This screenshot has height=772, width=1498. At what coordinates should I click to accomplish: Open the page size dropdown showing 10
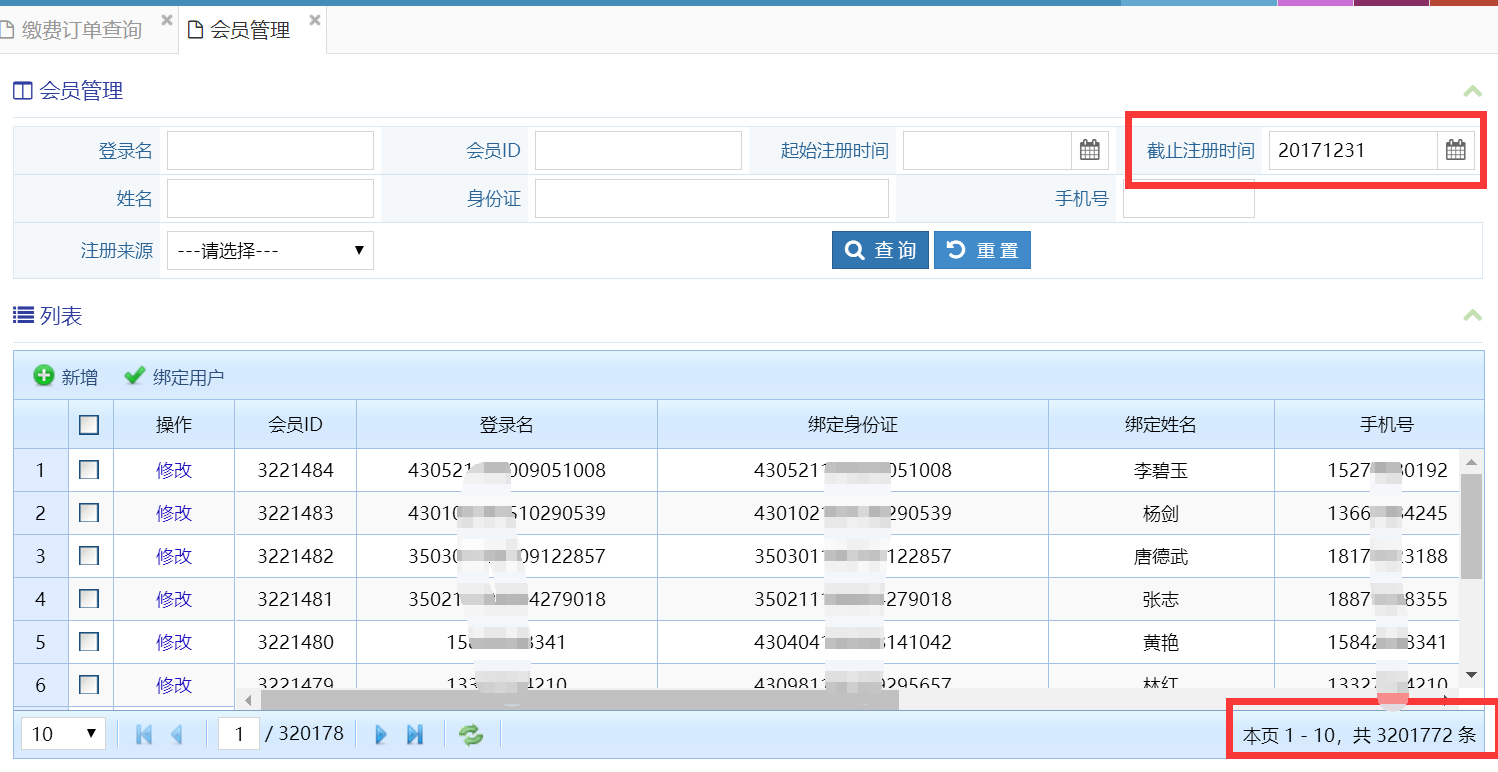click(63, 734)
